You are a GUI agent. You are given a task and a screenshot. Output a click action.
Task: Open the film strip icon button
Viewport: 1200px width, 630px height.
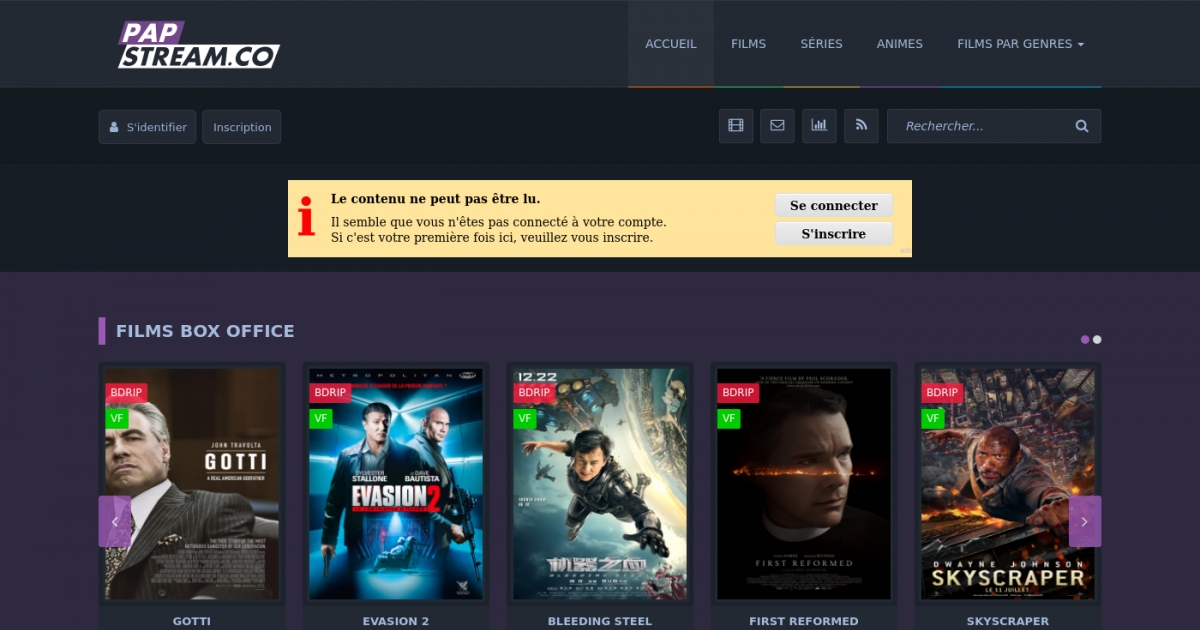coord(736,126)
